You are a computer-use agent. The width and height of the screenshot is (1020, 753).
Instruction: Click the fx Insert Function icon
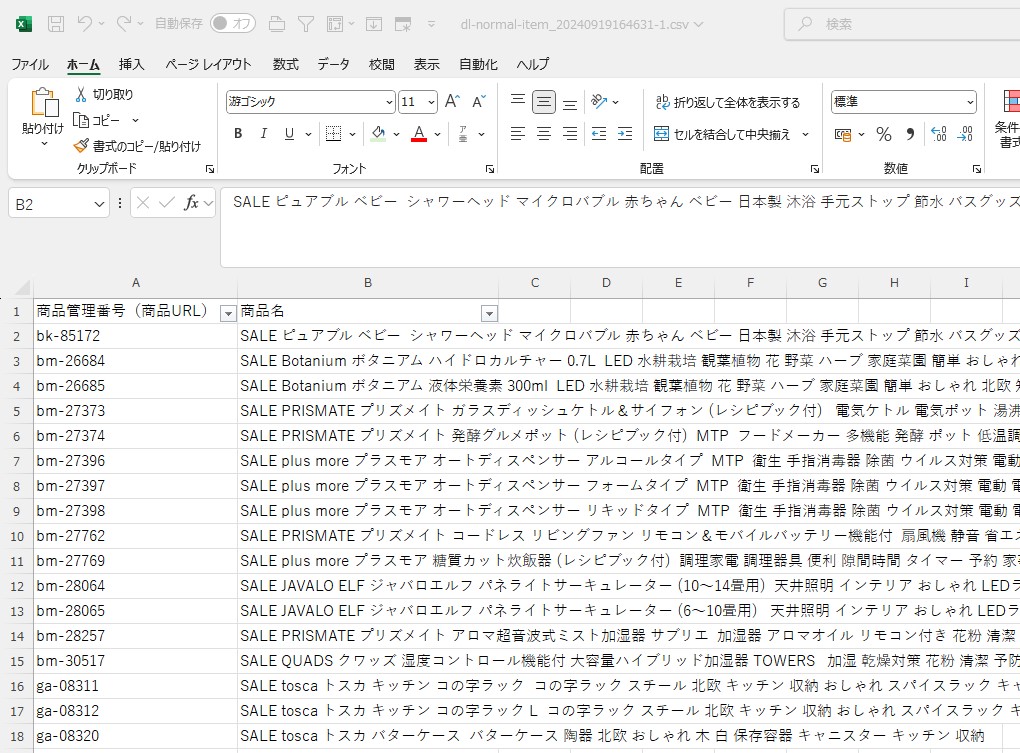tap(191, 204)
